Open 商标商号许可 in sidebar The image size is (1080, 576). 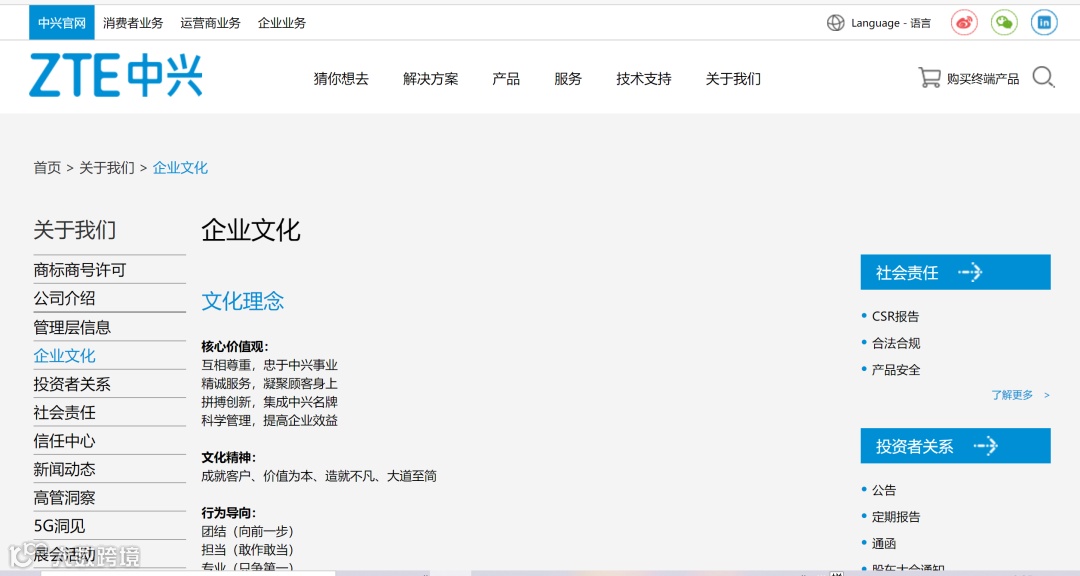pos(80,270)
